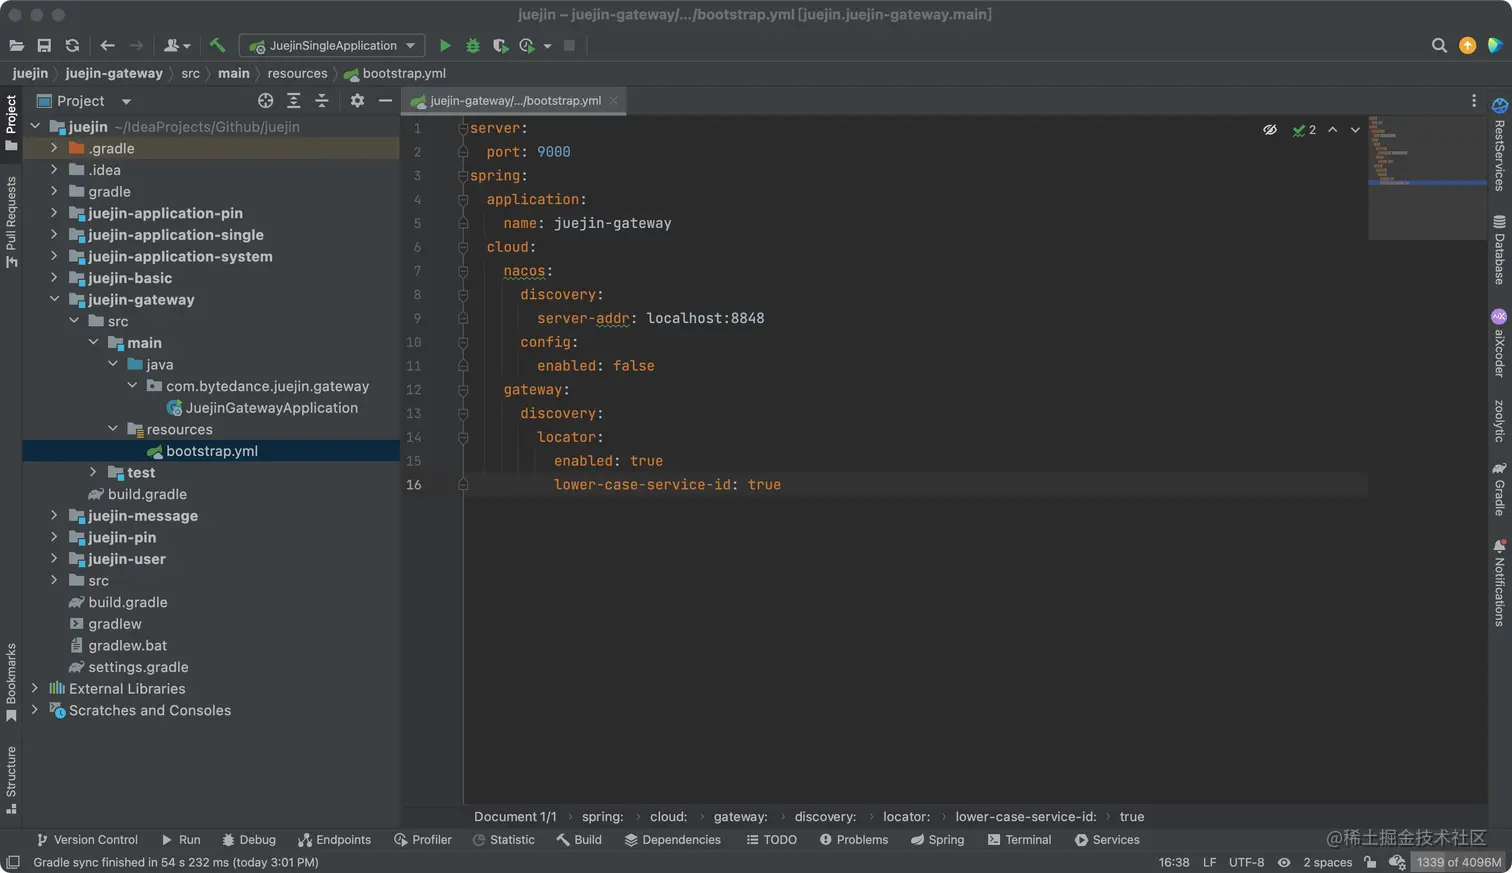Click the Select Opened File target icon
Viewport: 1512px width, 873px height.
pos(265,101)
